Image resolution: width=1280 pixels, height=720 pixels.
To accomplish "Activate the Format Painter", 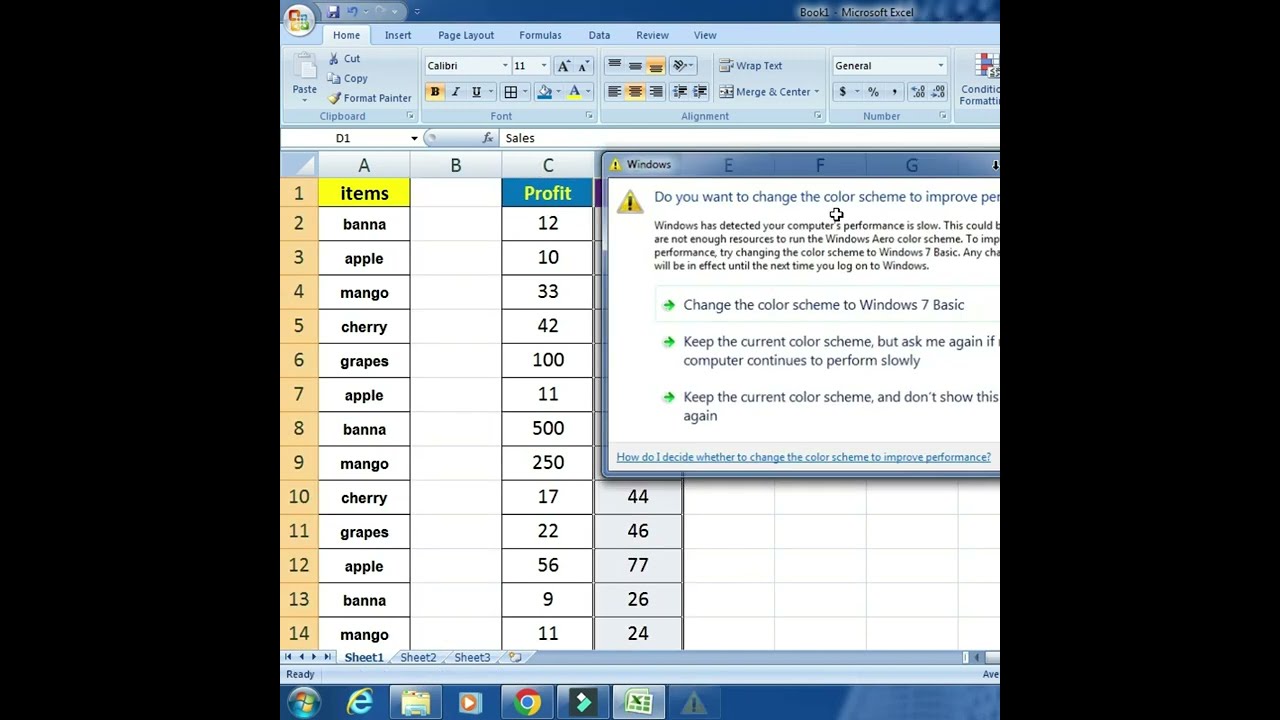I will (369, 98).
